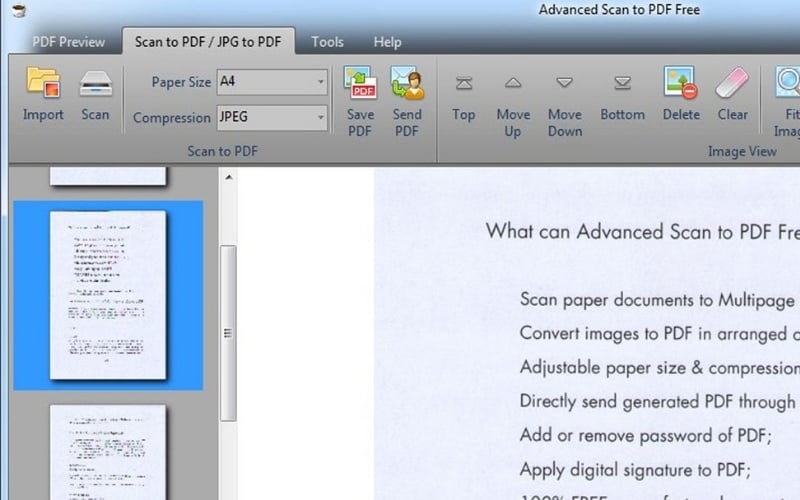Click the 'Image View' group label
Viewport: 800px width, 500px height.
(742, 151)
